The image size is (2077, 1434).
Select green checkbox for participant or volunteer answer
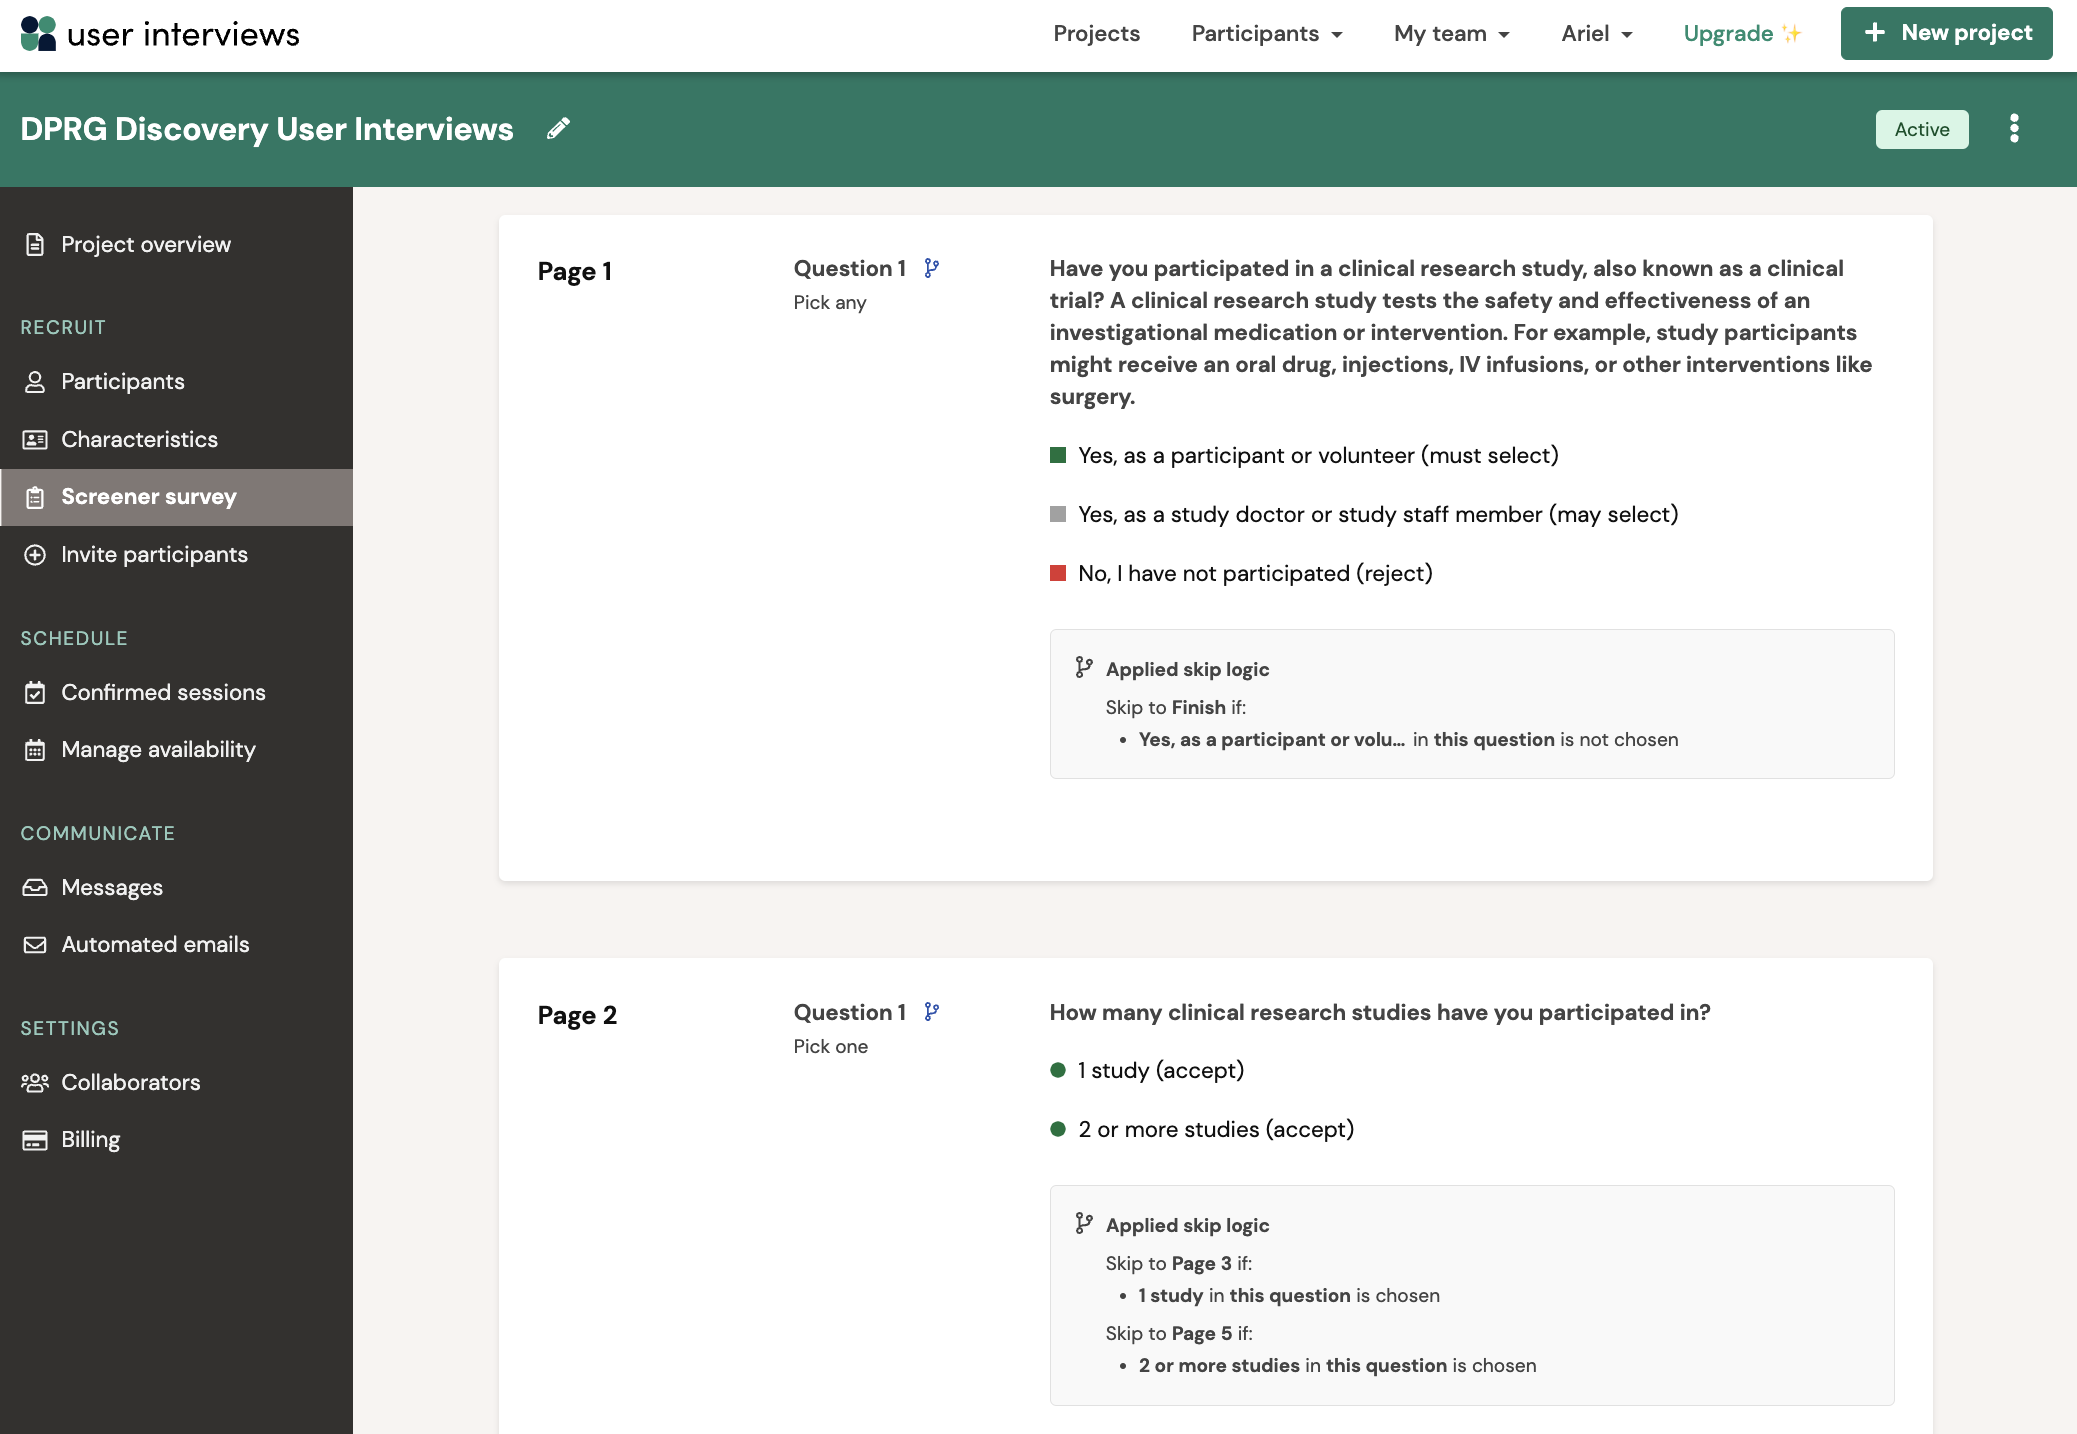click(x=1058, y=456)
